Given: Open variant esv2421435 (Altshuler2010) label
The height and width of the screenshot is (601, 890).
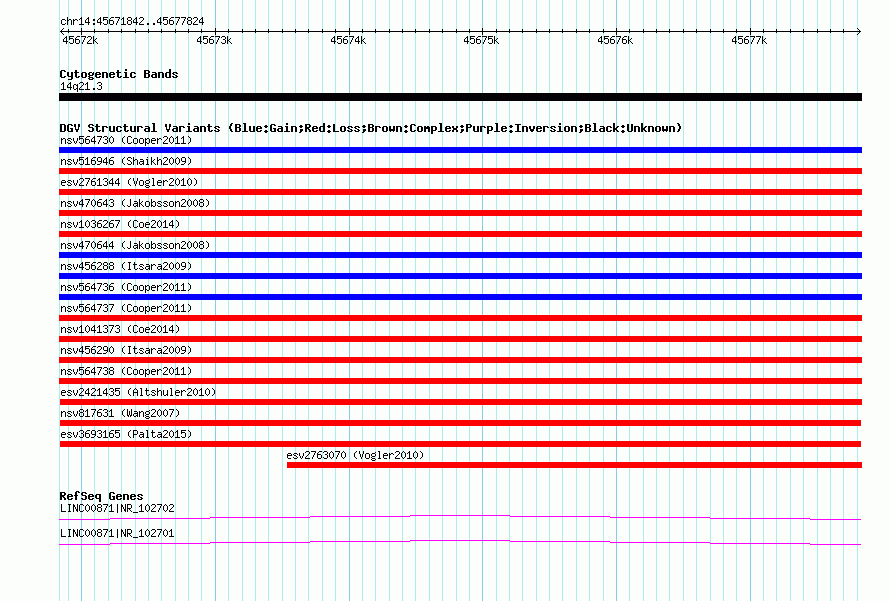Looking at the screenshot, I should (138, 392).
